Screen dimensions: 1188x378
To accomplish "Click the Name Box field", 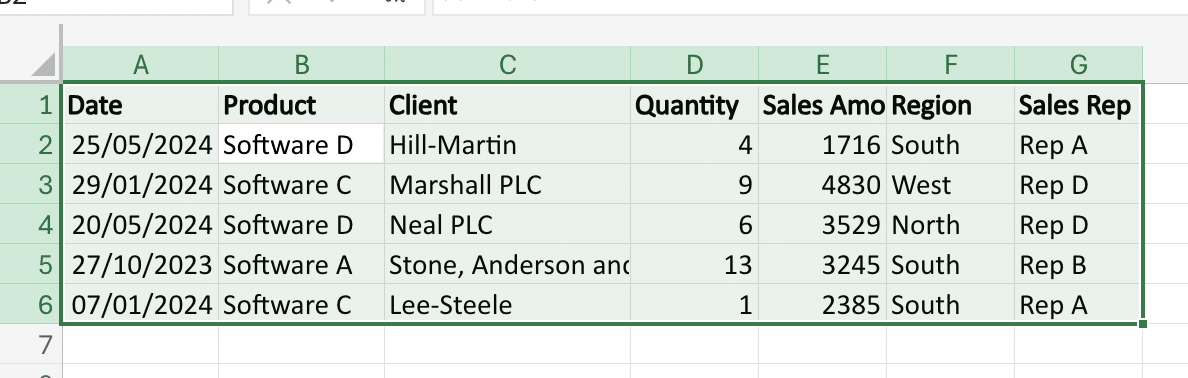I will (116, 6).
